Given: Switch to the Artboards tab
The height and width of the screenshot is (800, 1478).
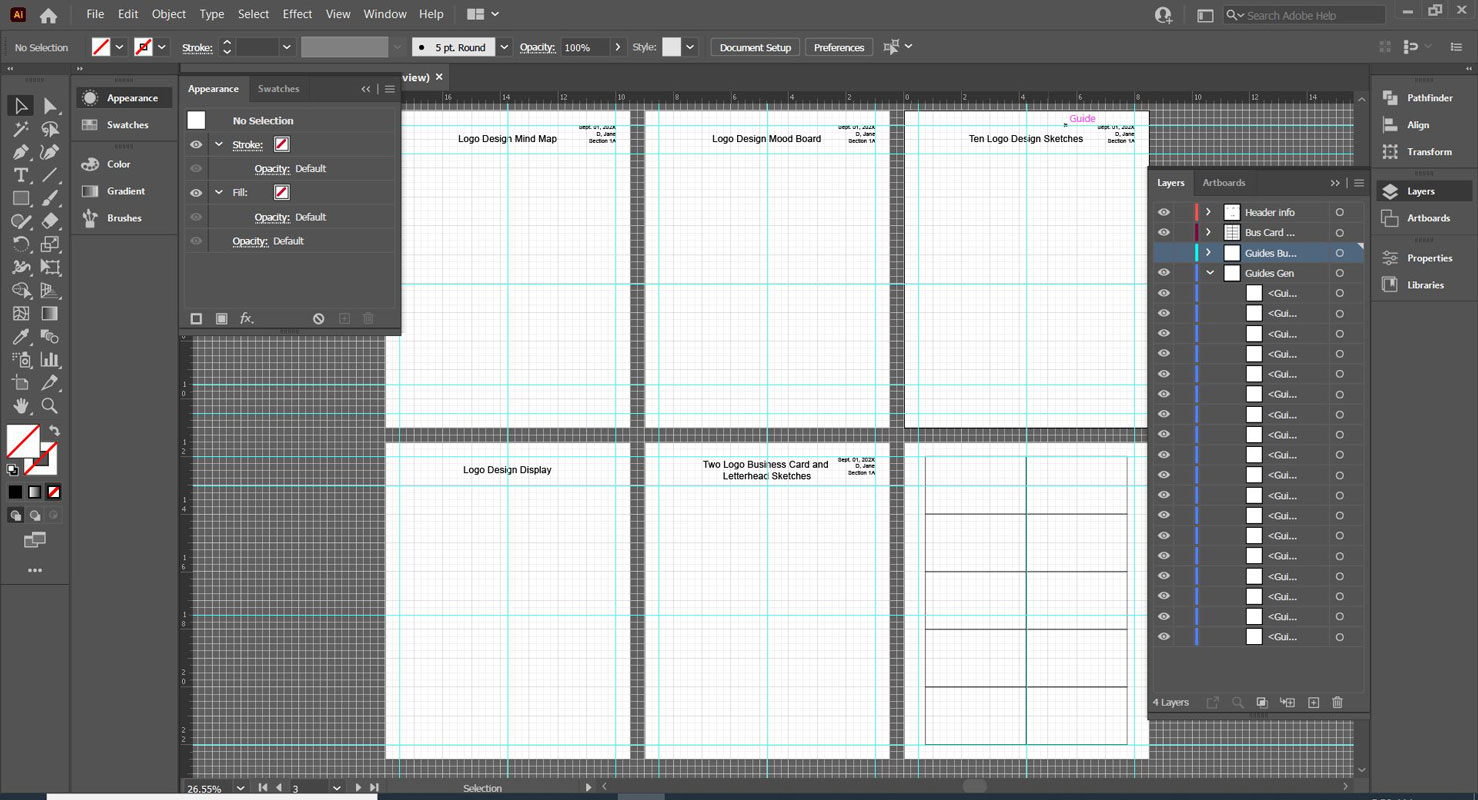Looking at the screenshot, I should (x=1223, y=183).
